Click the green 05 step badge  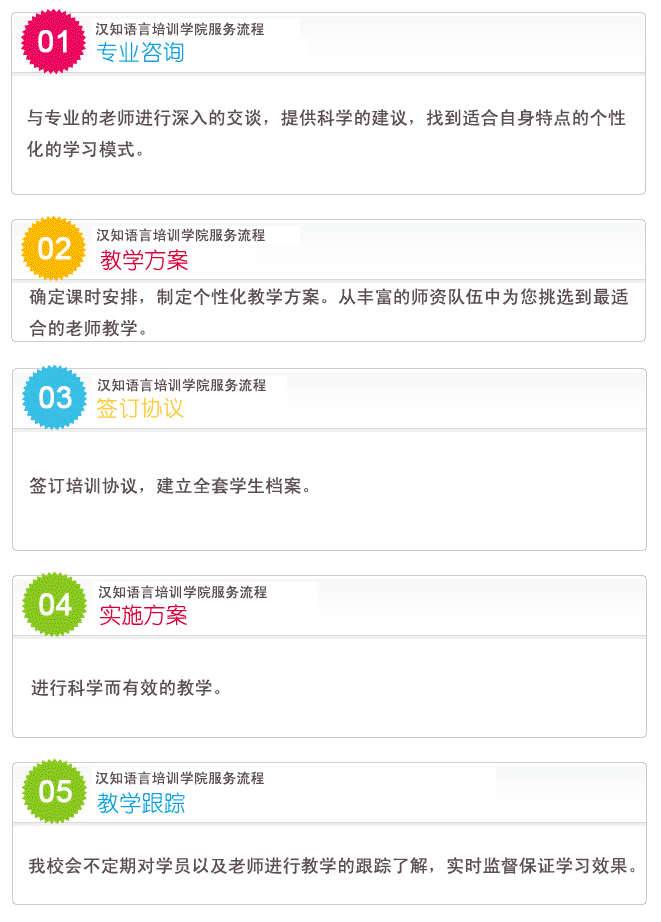[x=55, y=791]
